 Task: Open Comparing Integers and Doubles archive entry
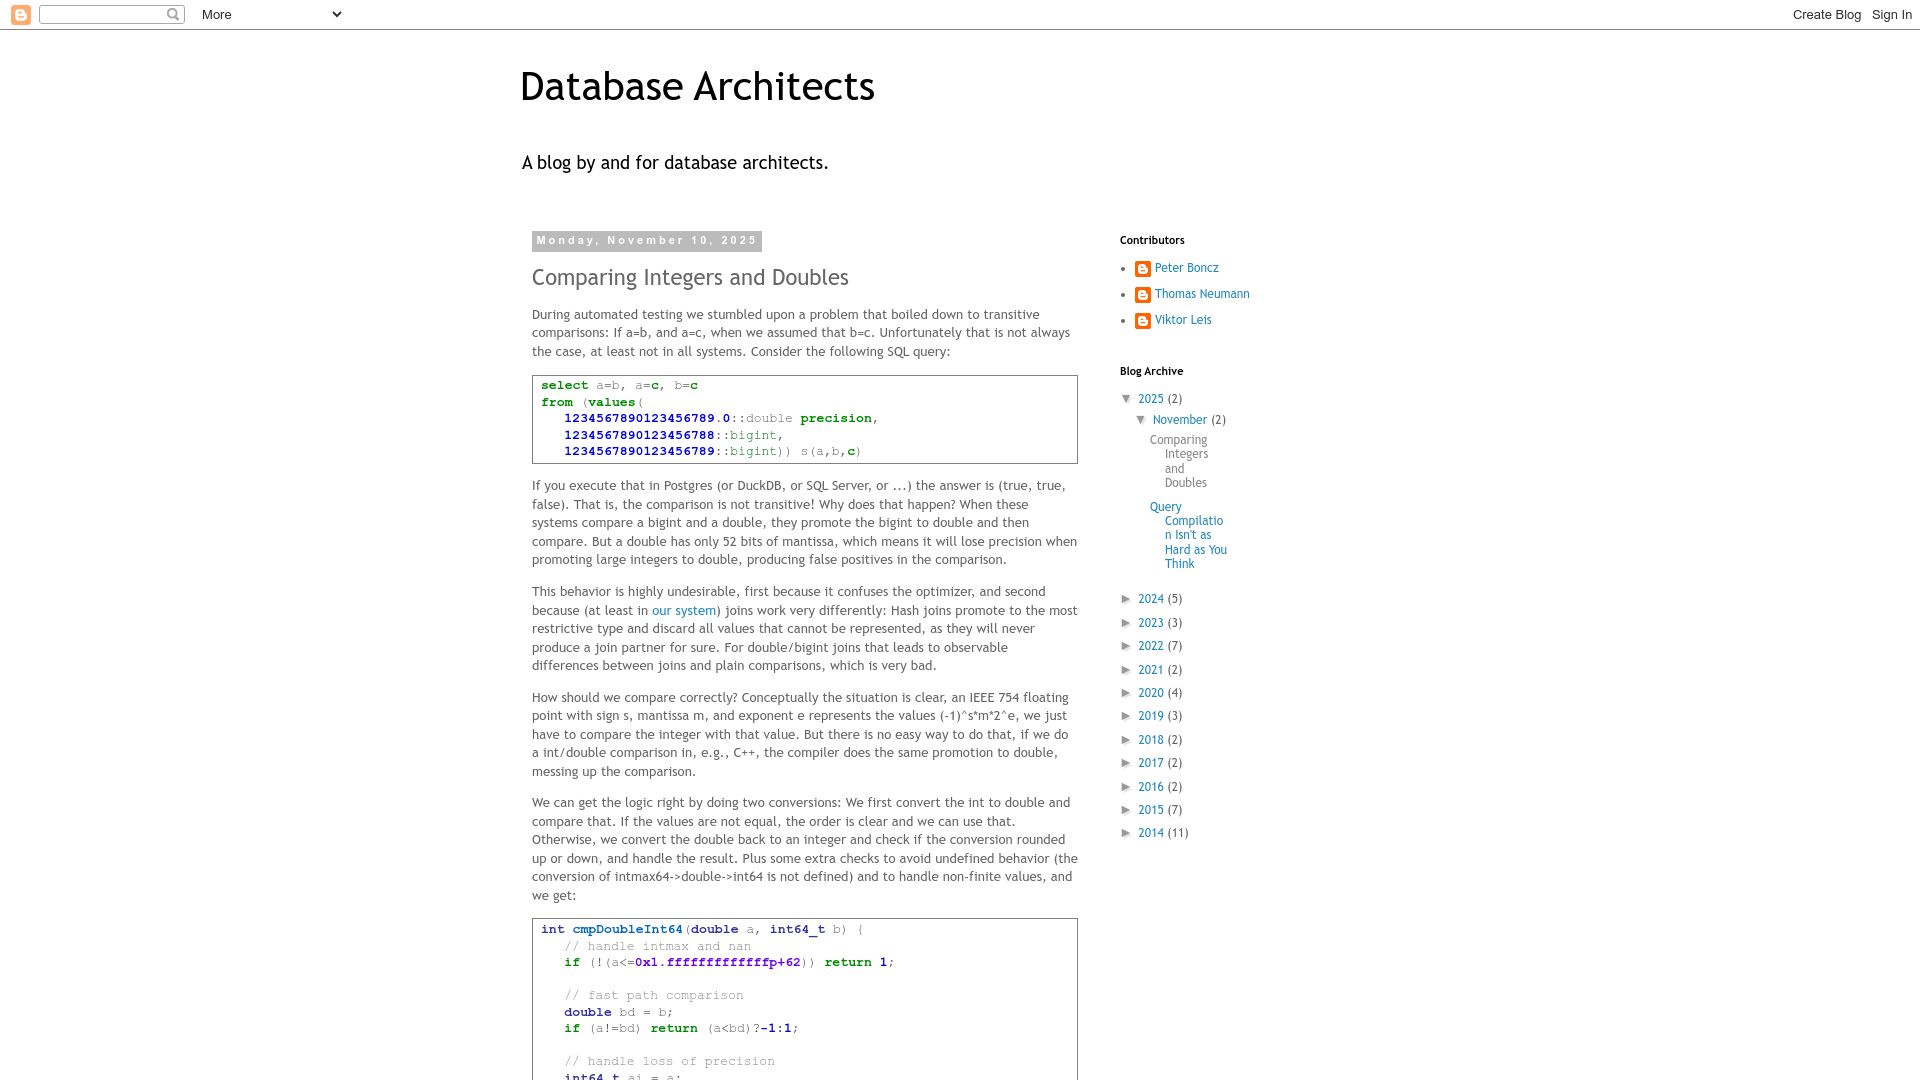1179,461
